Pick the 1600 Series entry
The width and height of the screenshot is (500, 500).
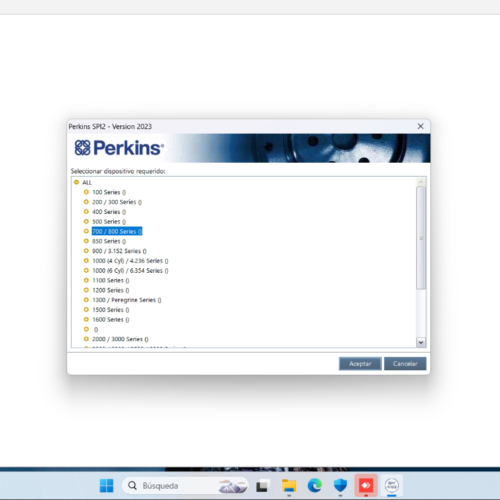pyautogui.click(x=111, y=320)
